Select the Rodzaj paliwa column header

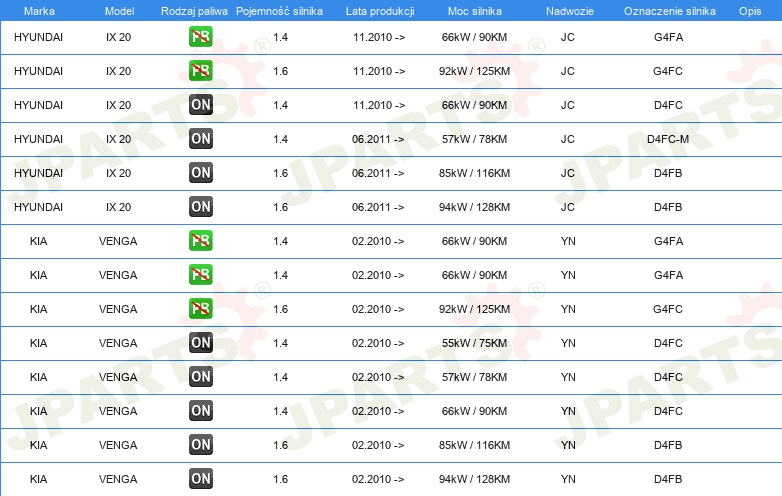click(x=194, y=11)
